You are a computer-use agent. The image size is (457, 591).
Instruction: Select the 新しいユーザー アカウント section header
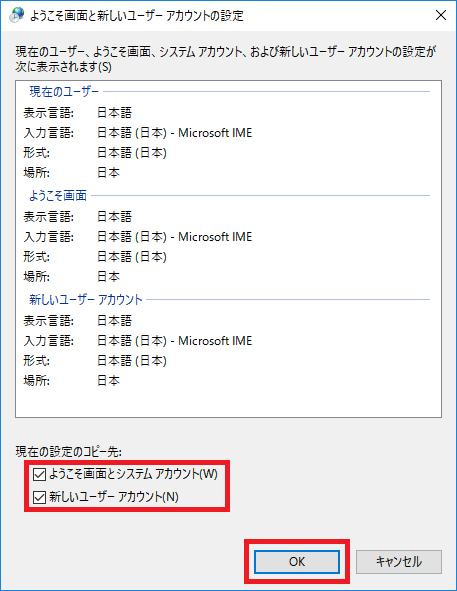86,299
